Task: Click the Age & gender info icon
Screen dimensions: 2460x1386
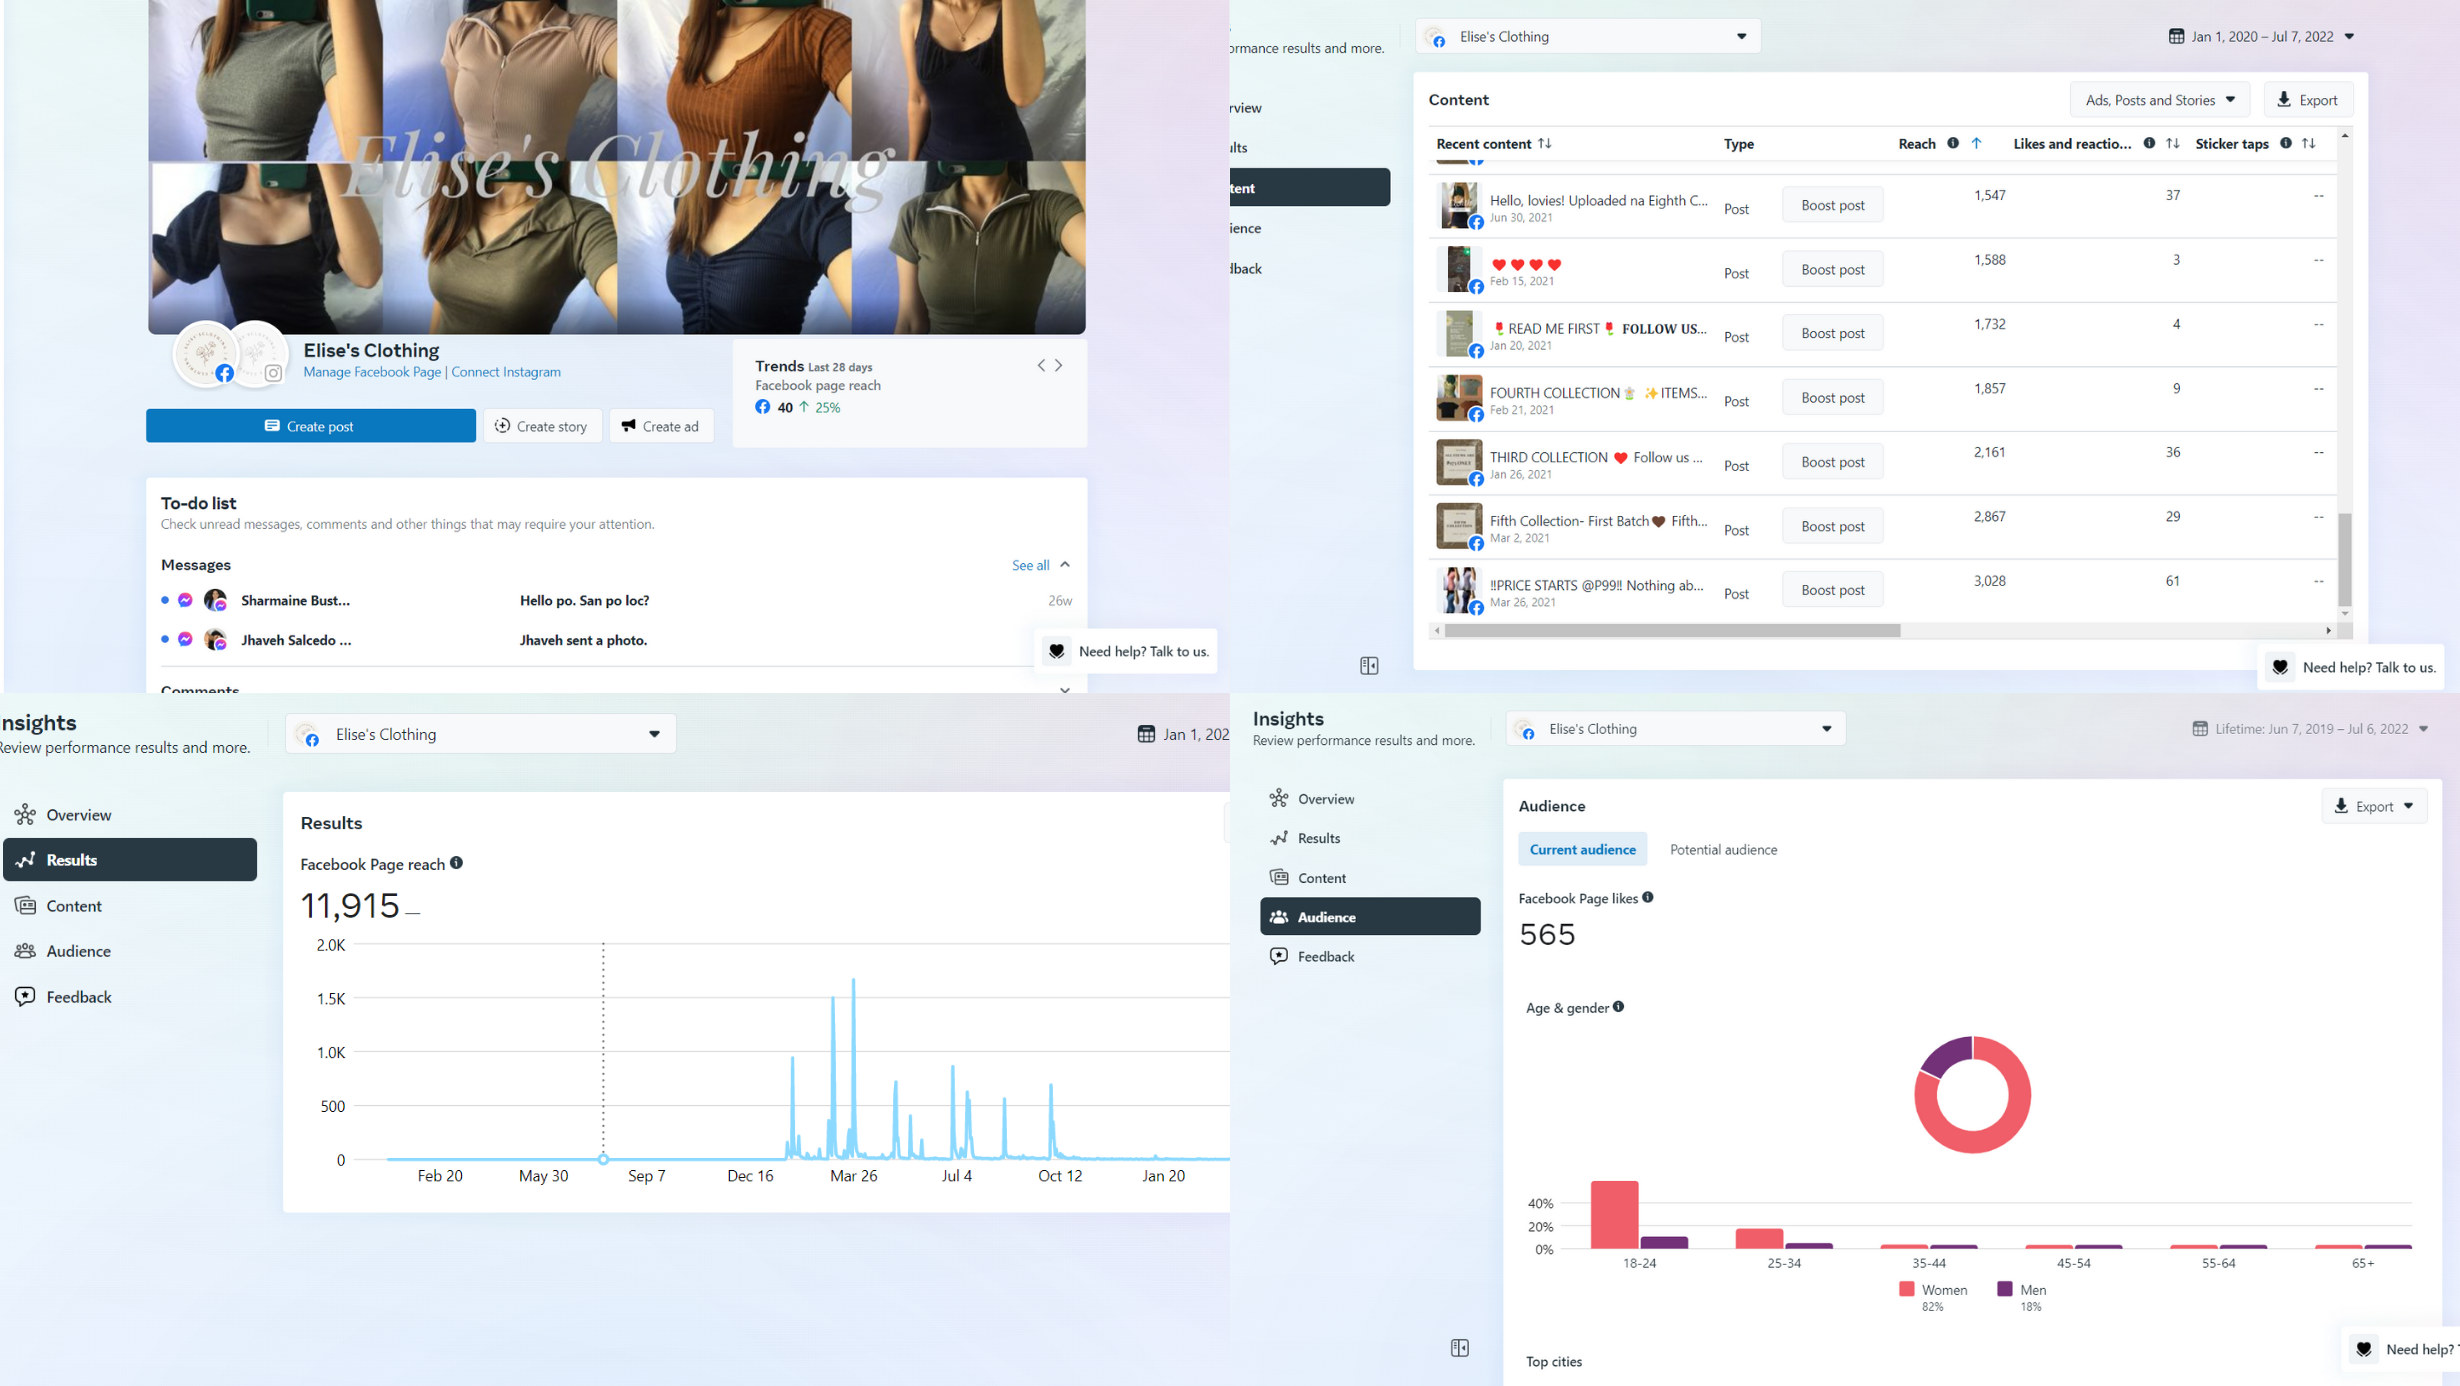Action: pos(1618,1007)
